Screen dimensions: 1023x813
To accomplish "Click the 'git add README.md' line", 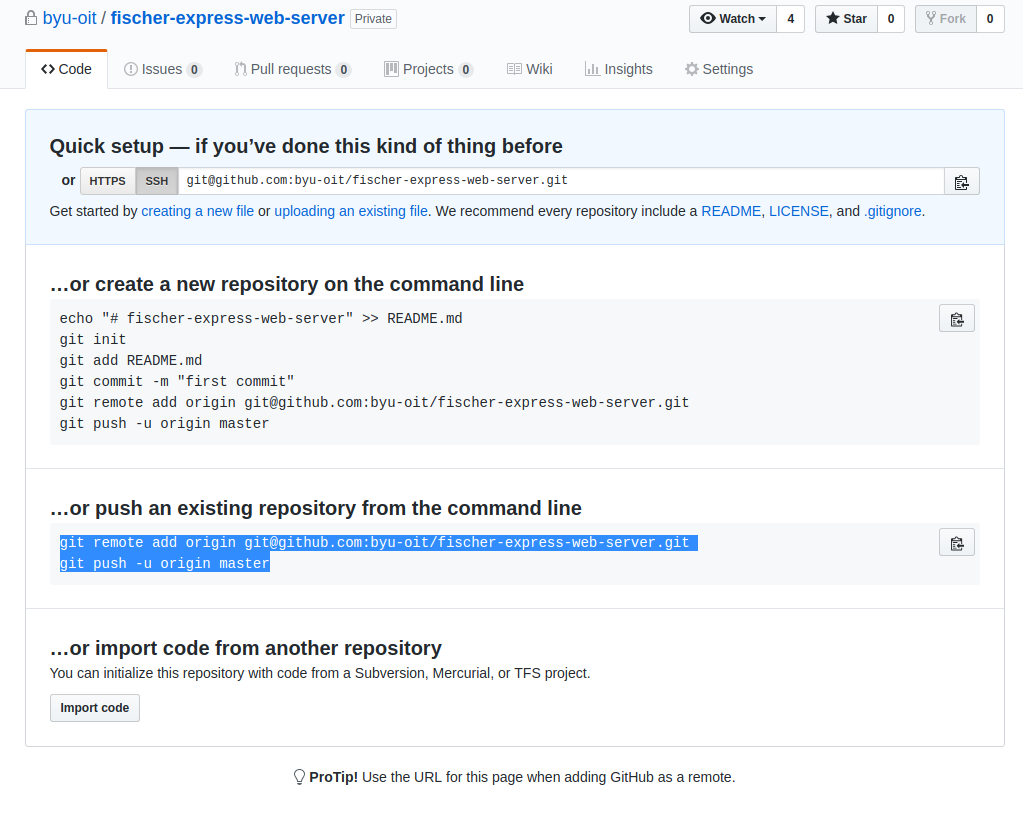I will pos(130,360).
